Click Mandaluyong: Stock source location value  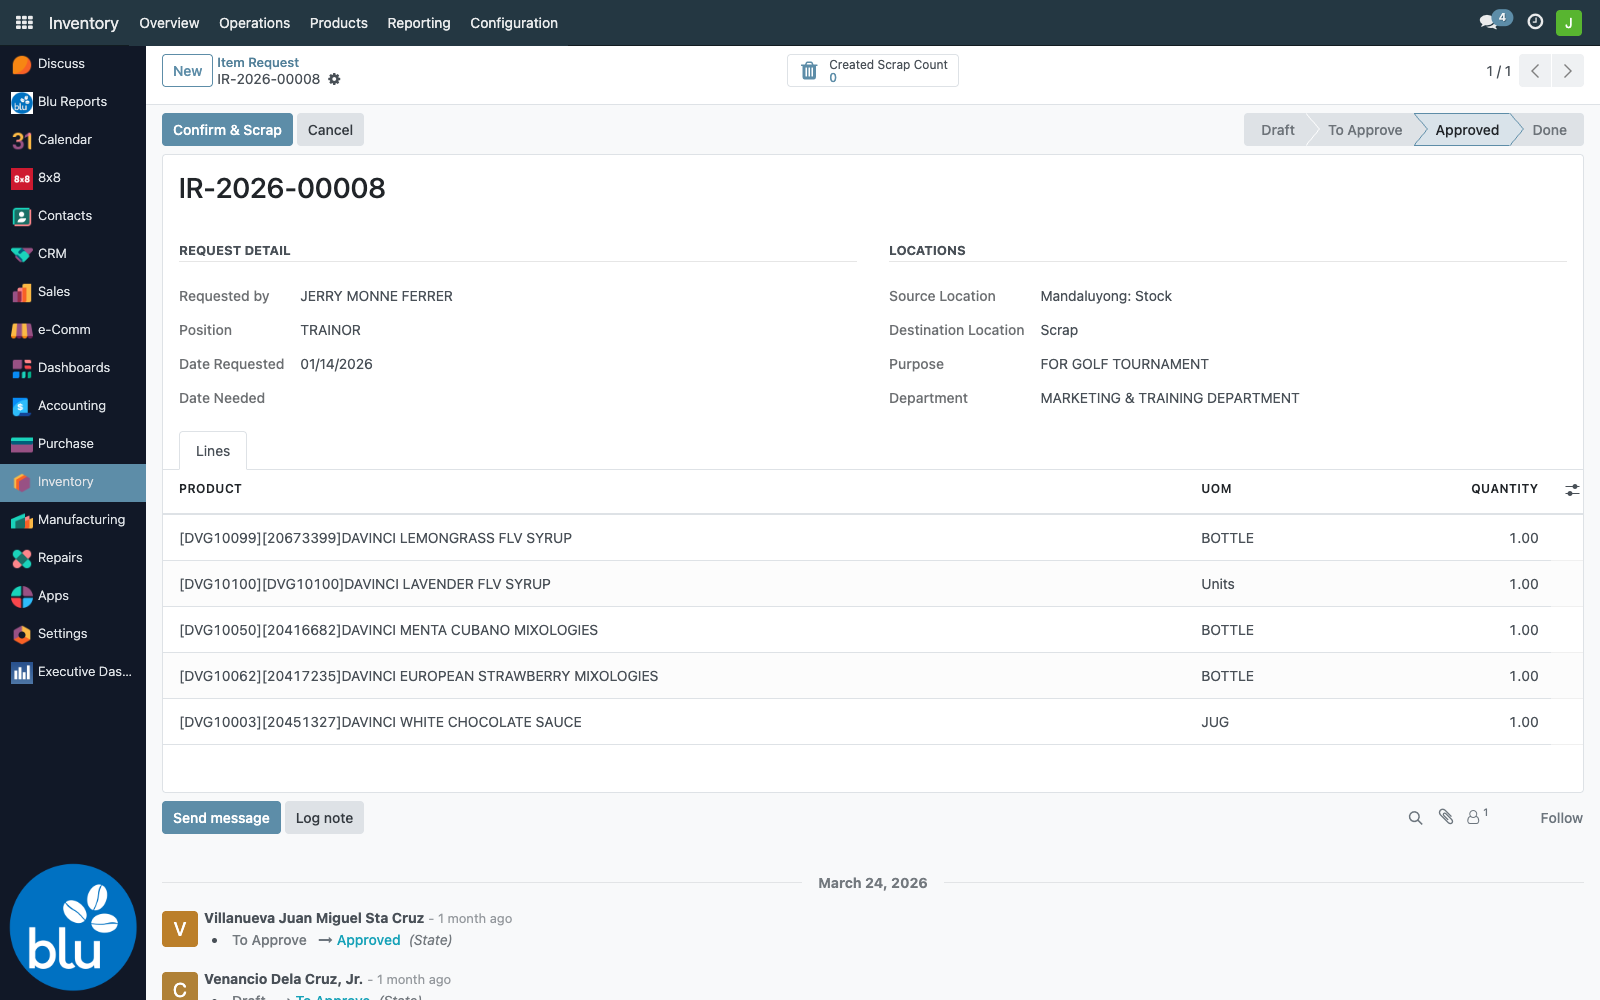(x=1106, y=296)
